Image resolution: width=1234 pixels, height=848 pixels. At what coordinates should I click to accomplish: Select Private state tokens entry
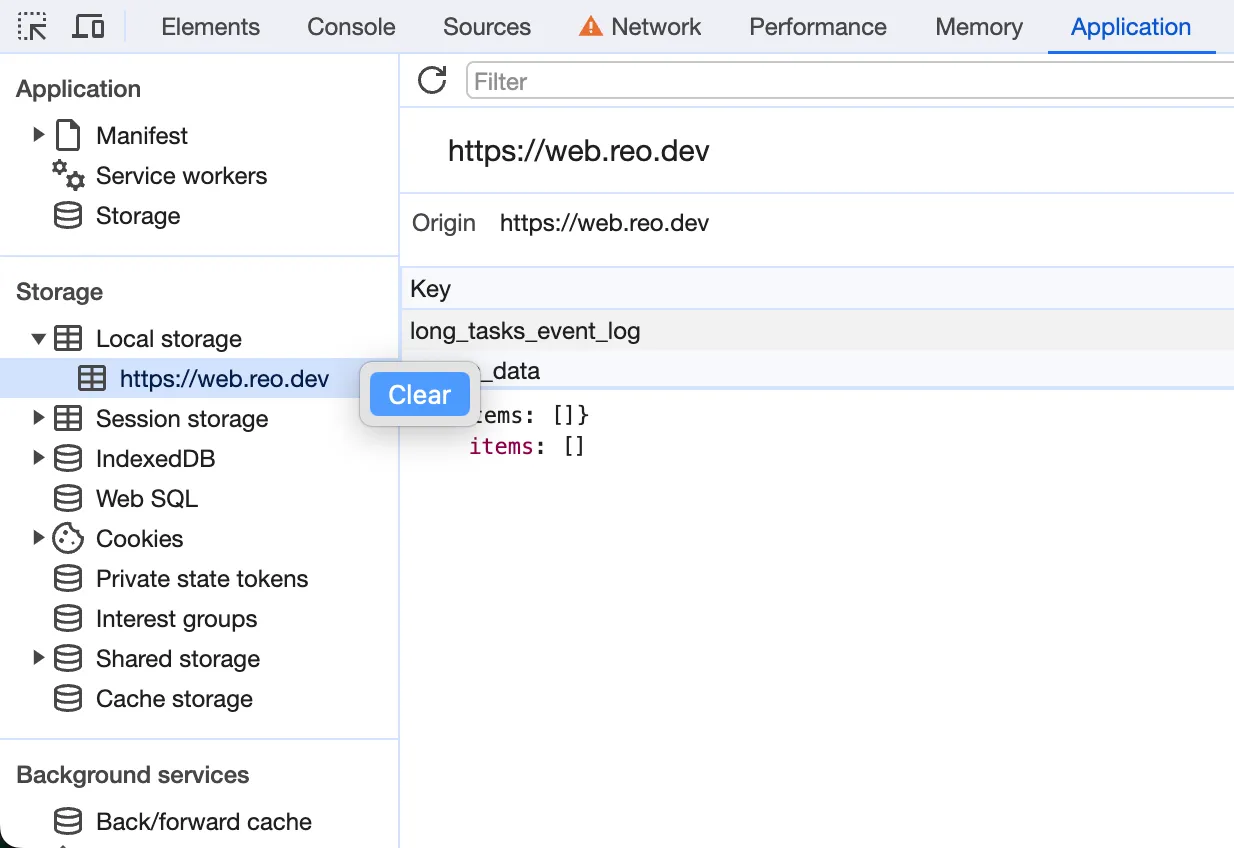click(x=201, y=579)
